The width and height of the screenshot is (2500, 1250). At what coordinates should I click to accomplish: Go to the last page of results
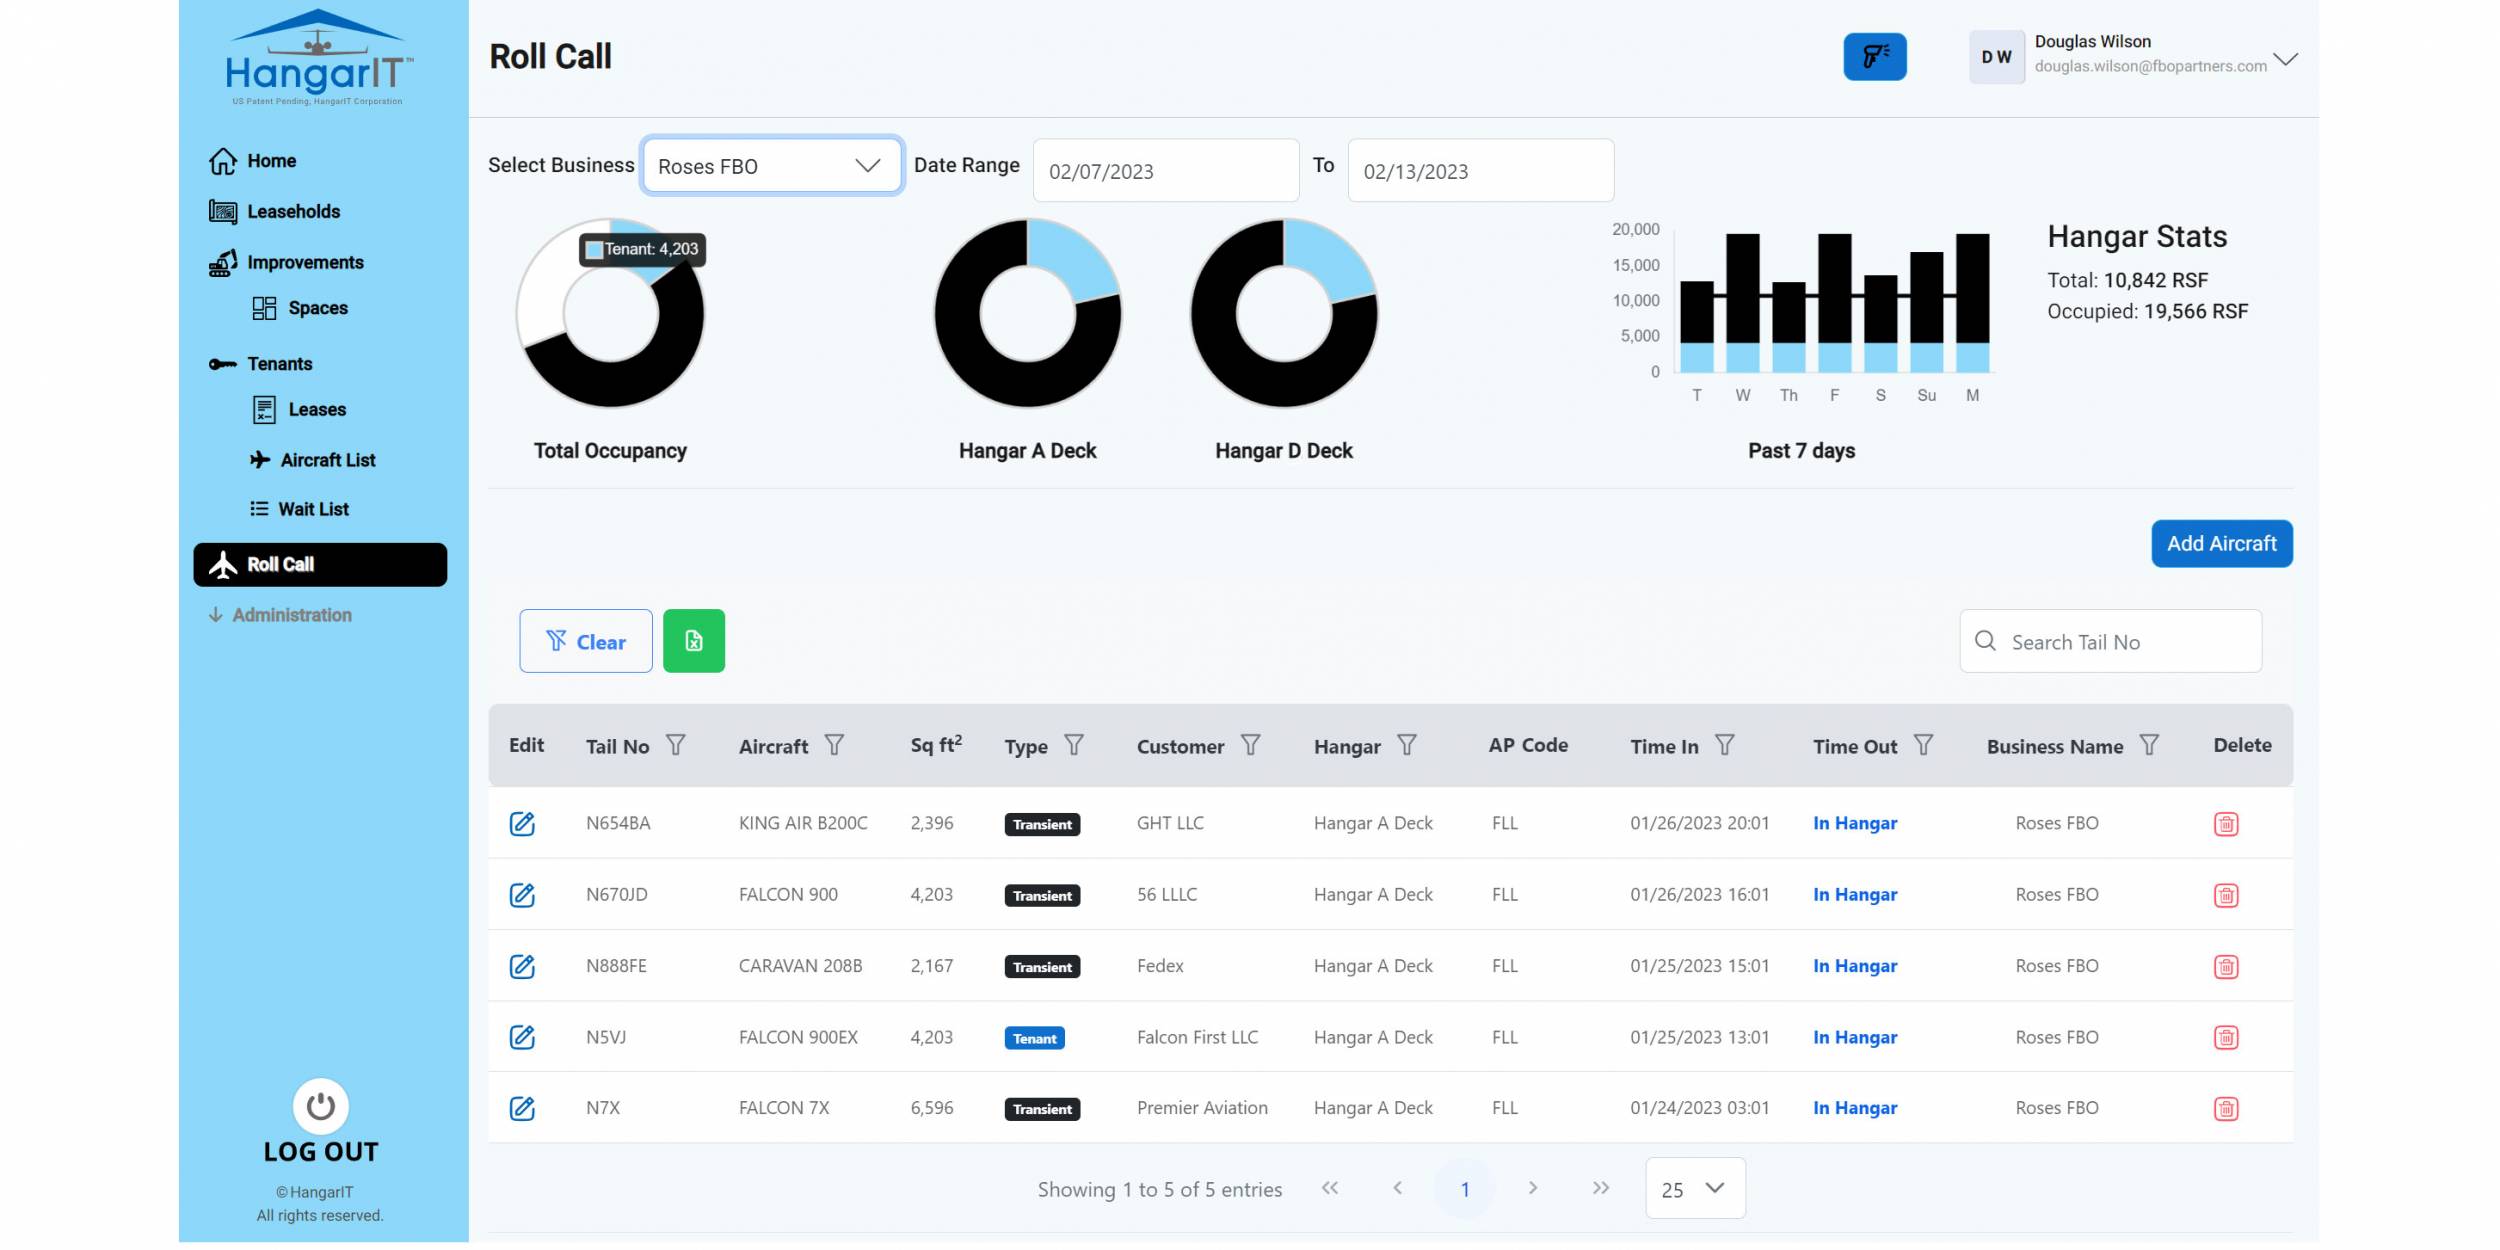click(x=1601, y=1189)
